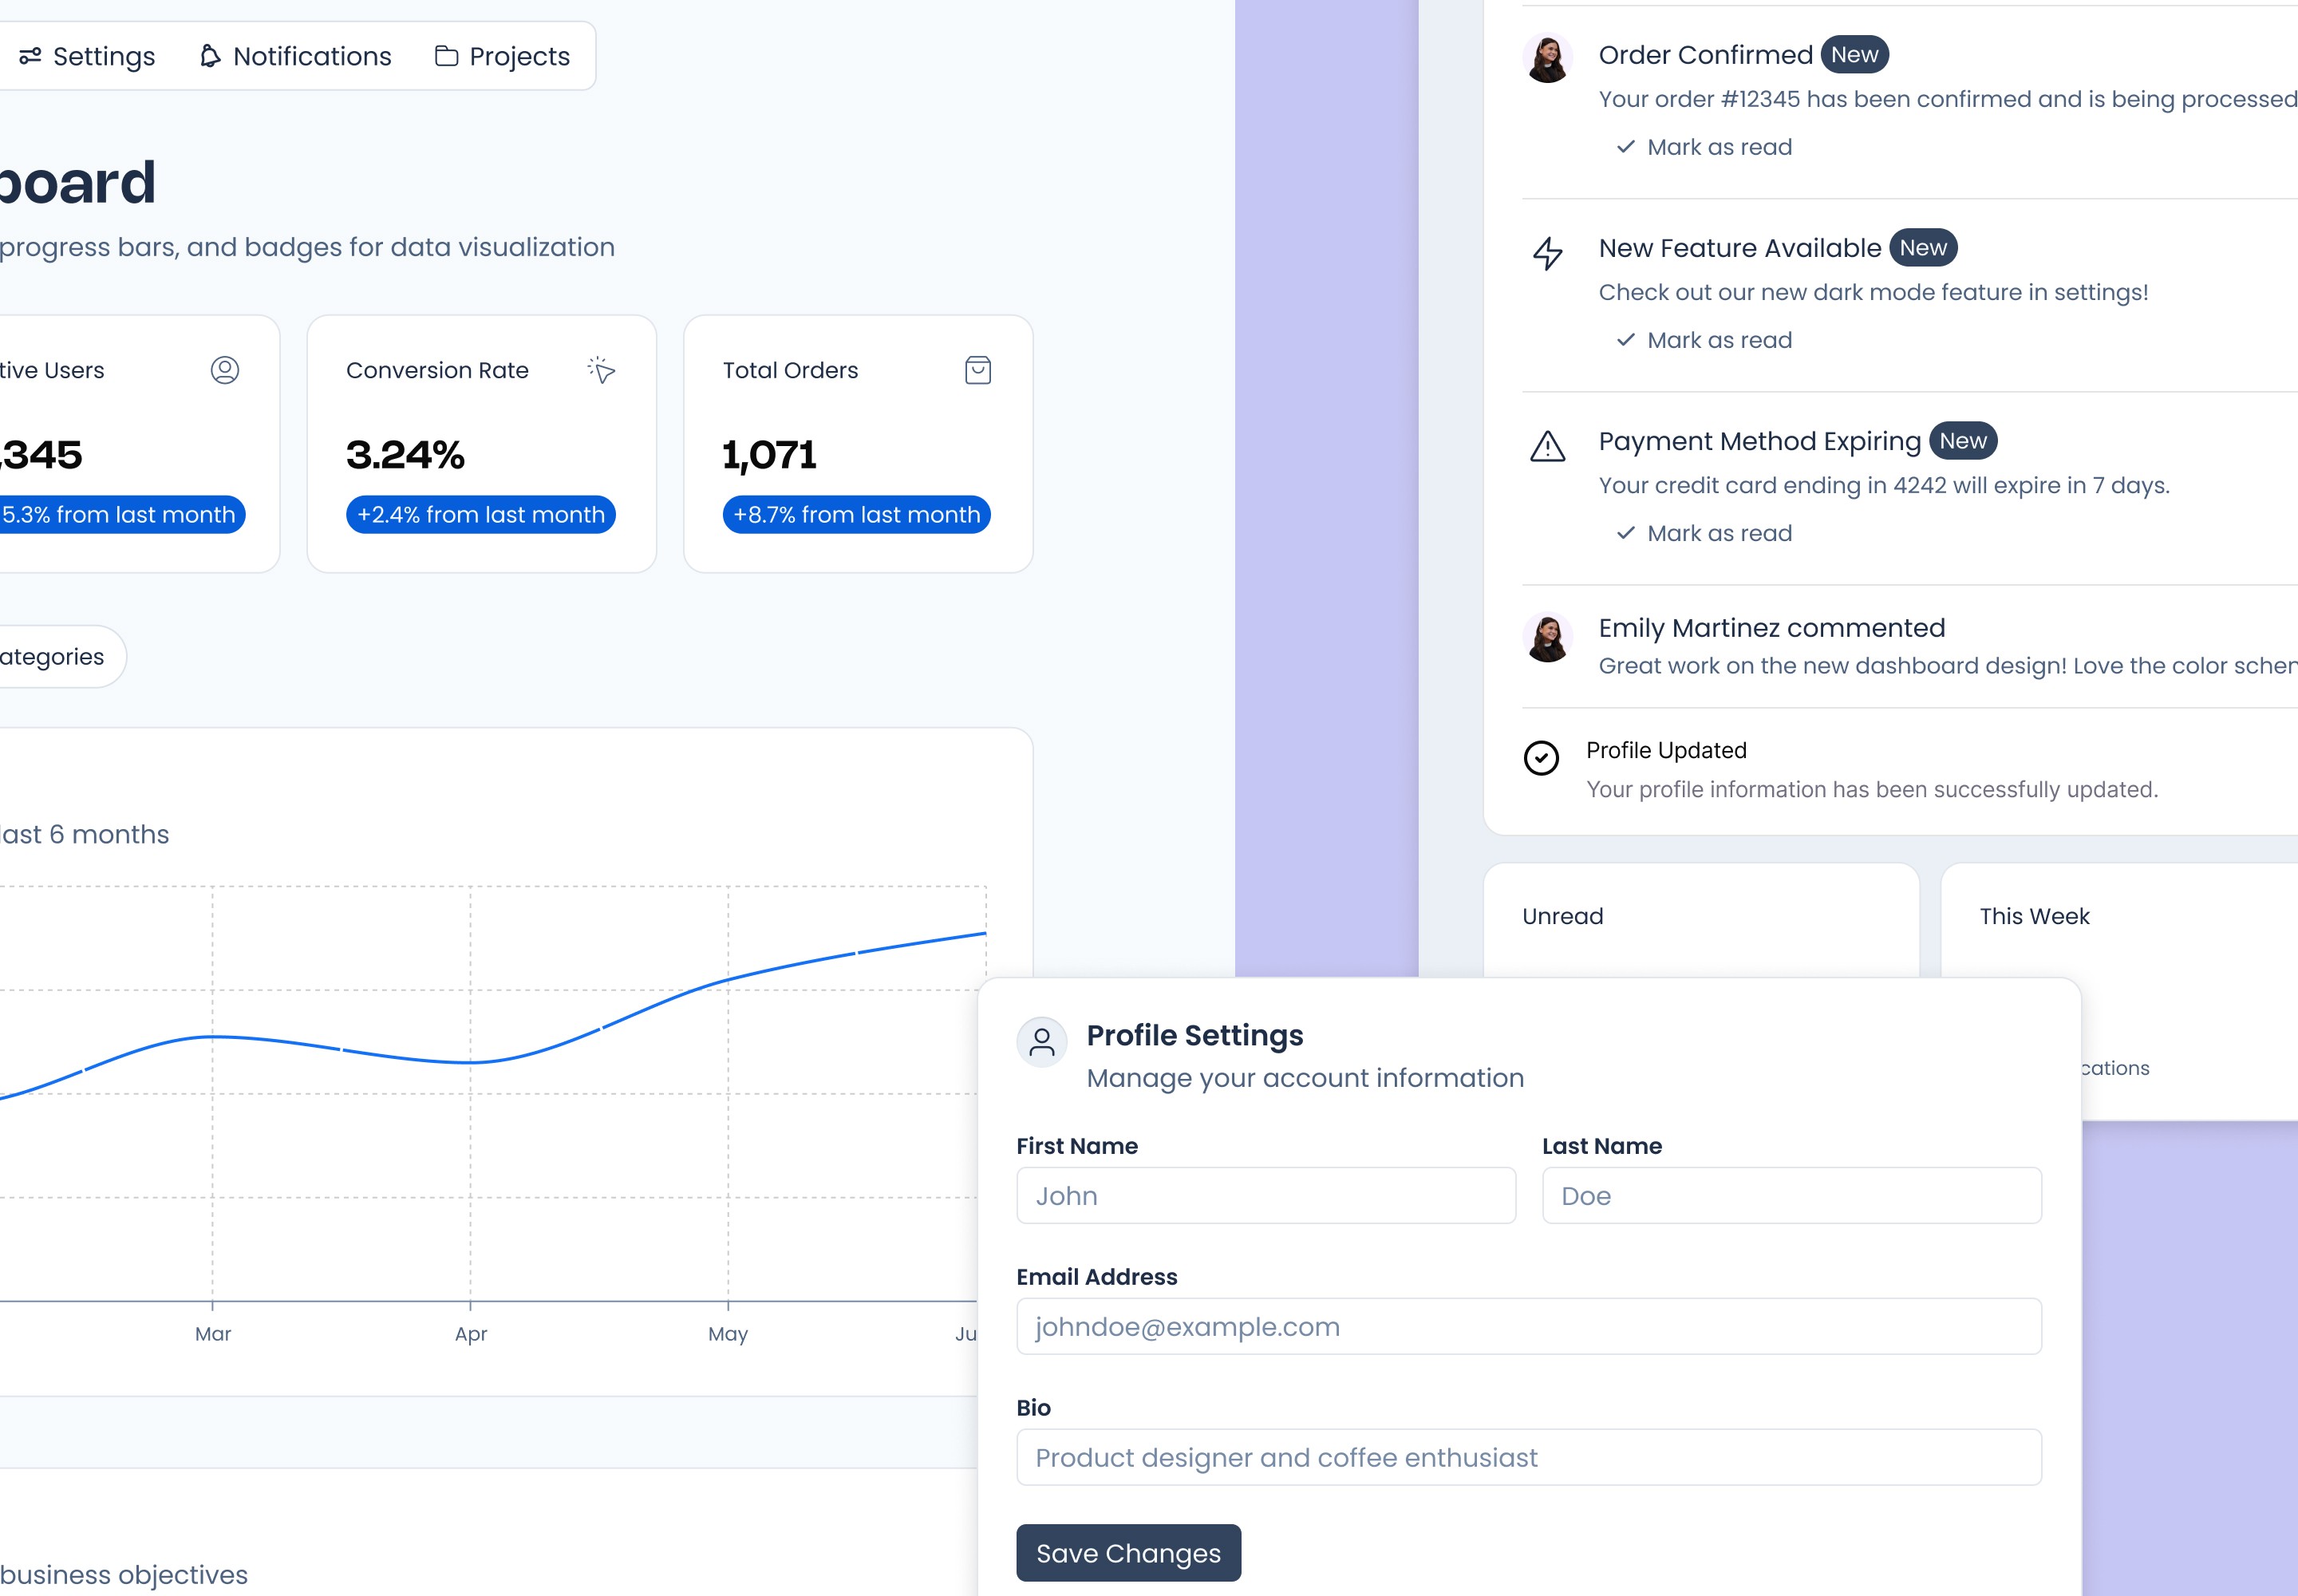The image size is (2298, 1596).
Task: Switch to the Notifications tab
Action: pos(296,56)
